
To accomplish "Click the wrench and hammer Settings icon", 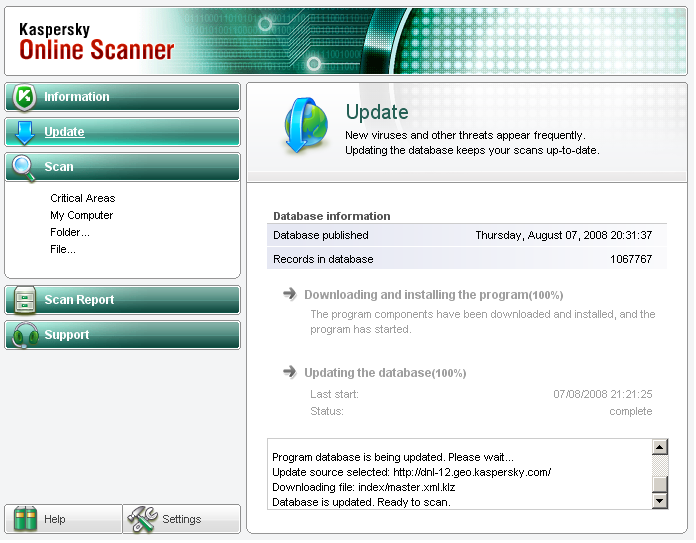I will coord(142,520).
